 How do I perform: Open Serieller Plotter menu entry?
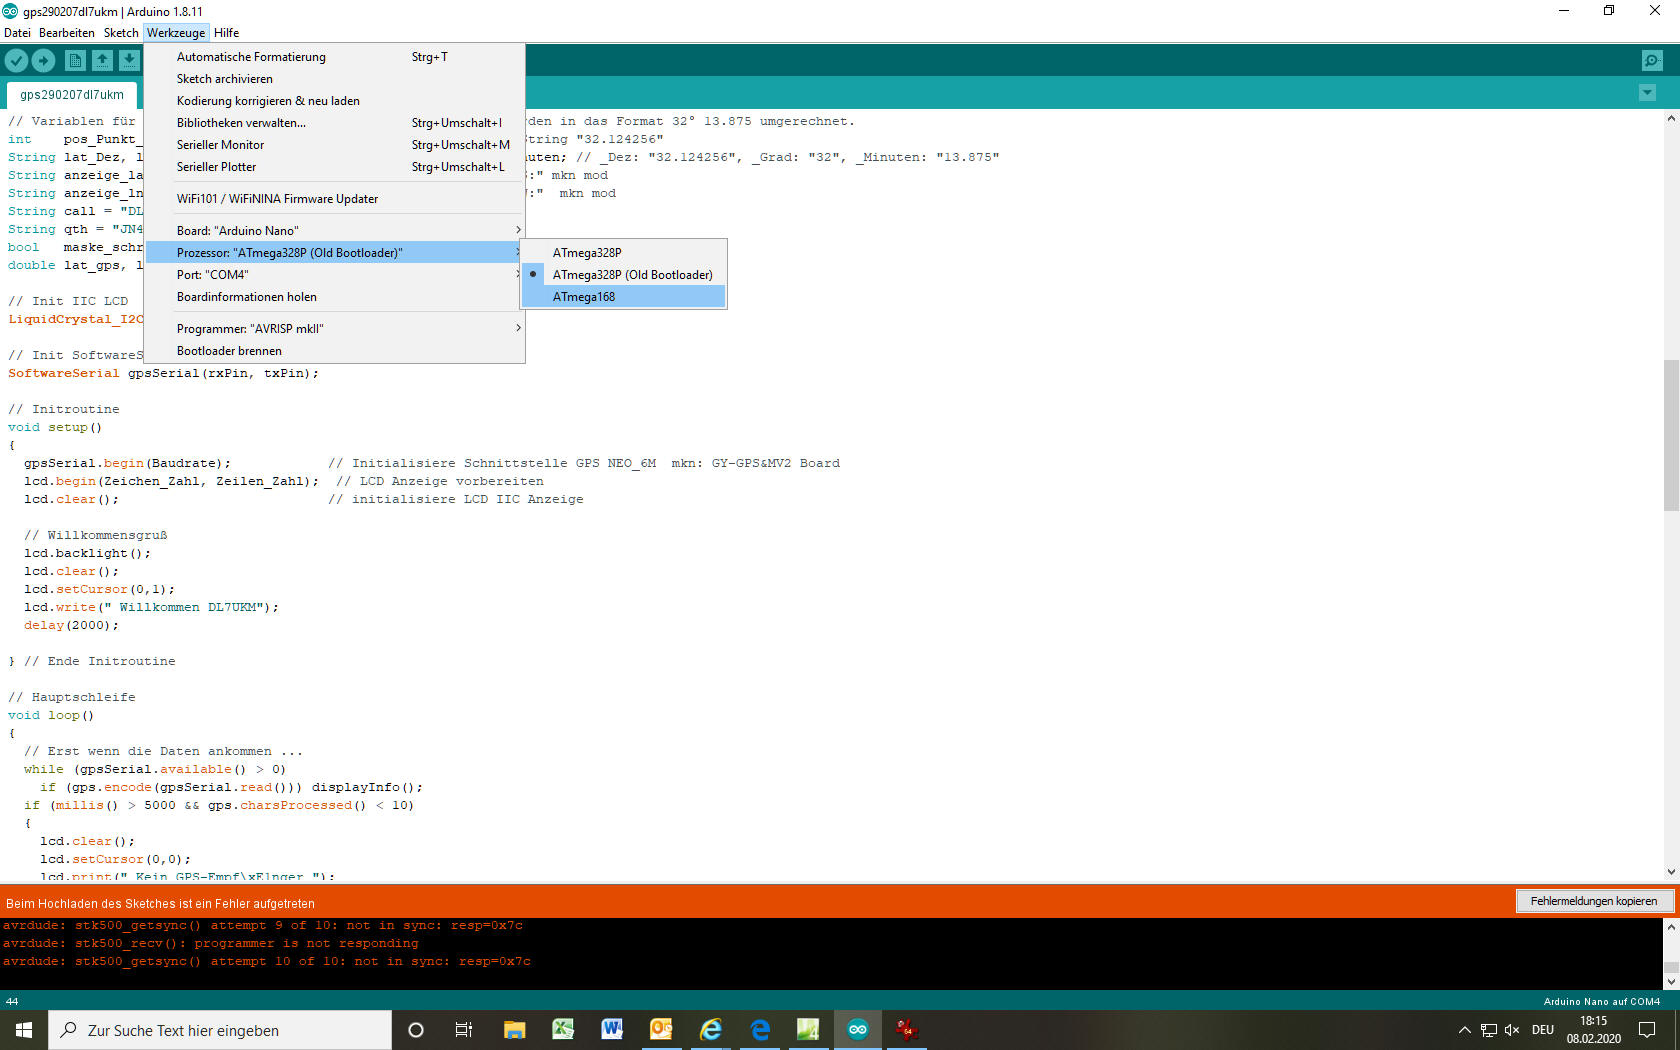point(334,167)
